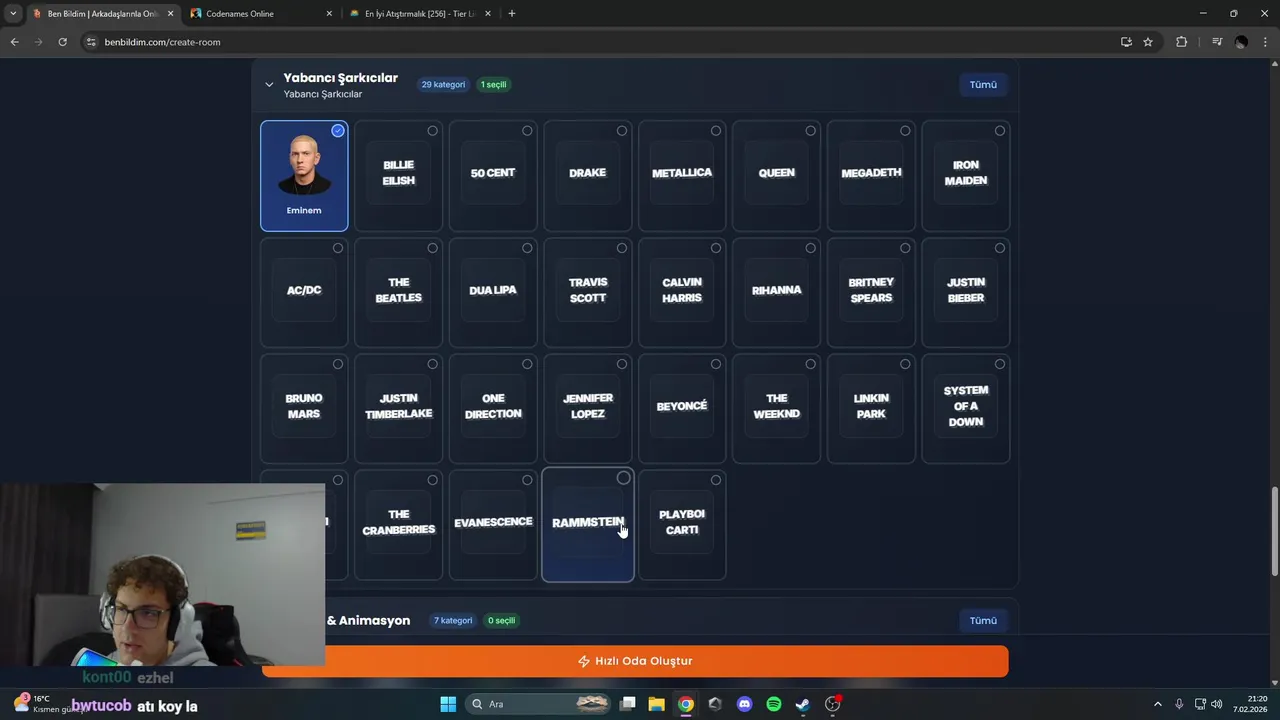Viewport: 1280px width, 720px height.
Task: Pick The Cranberries card
Action: (398, 524)
